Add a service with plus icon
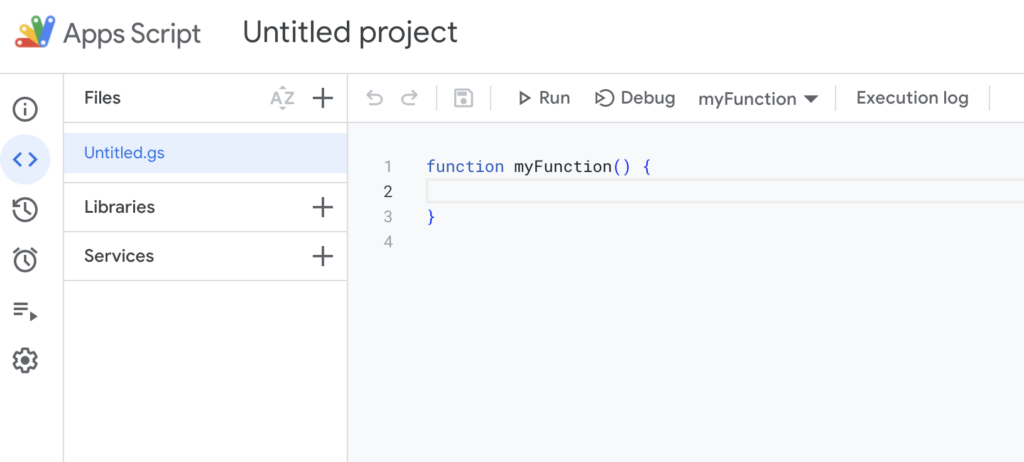The image size is (1024, 462). pos(323,256)
